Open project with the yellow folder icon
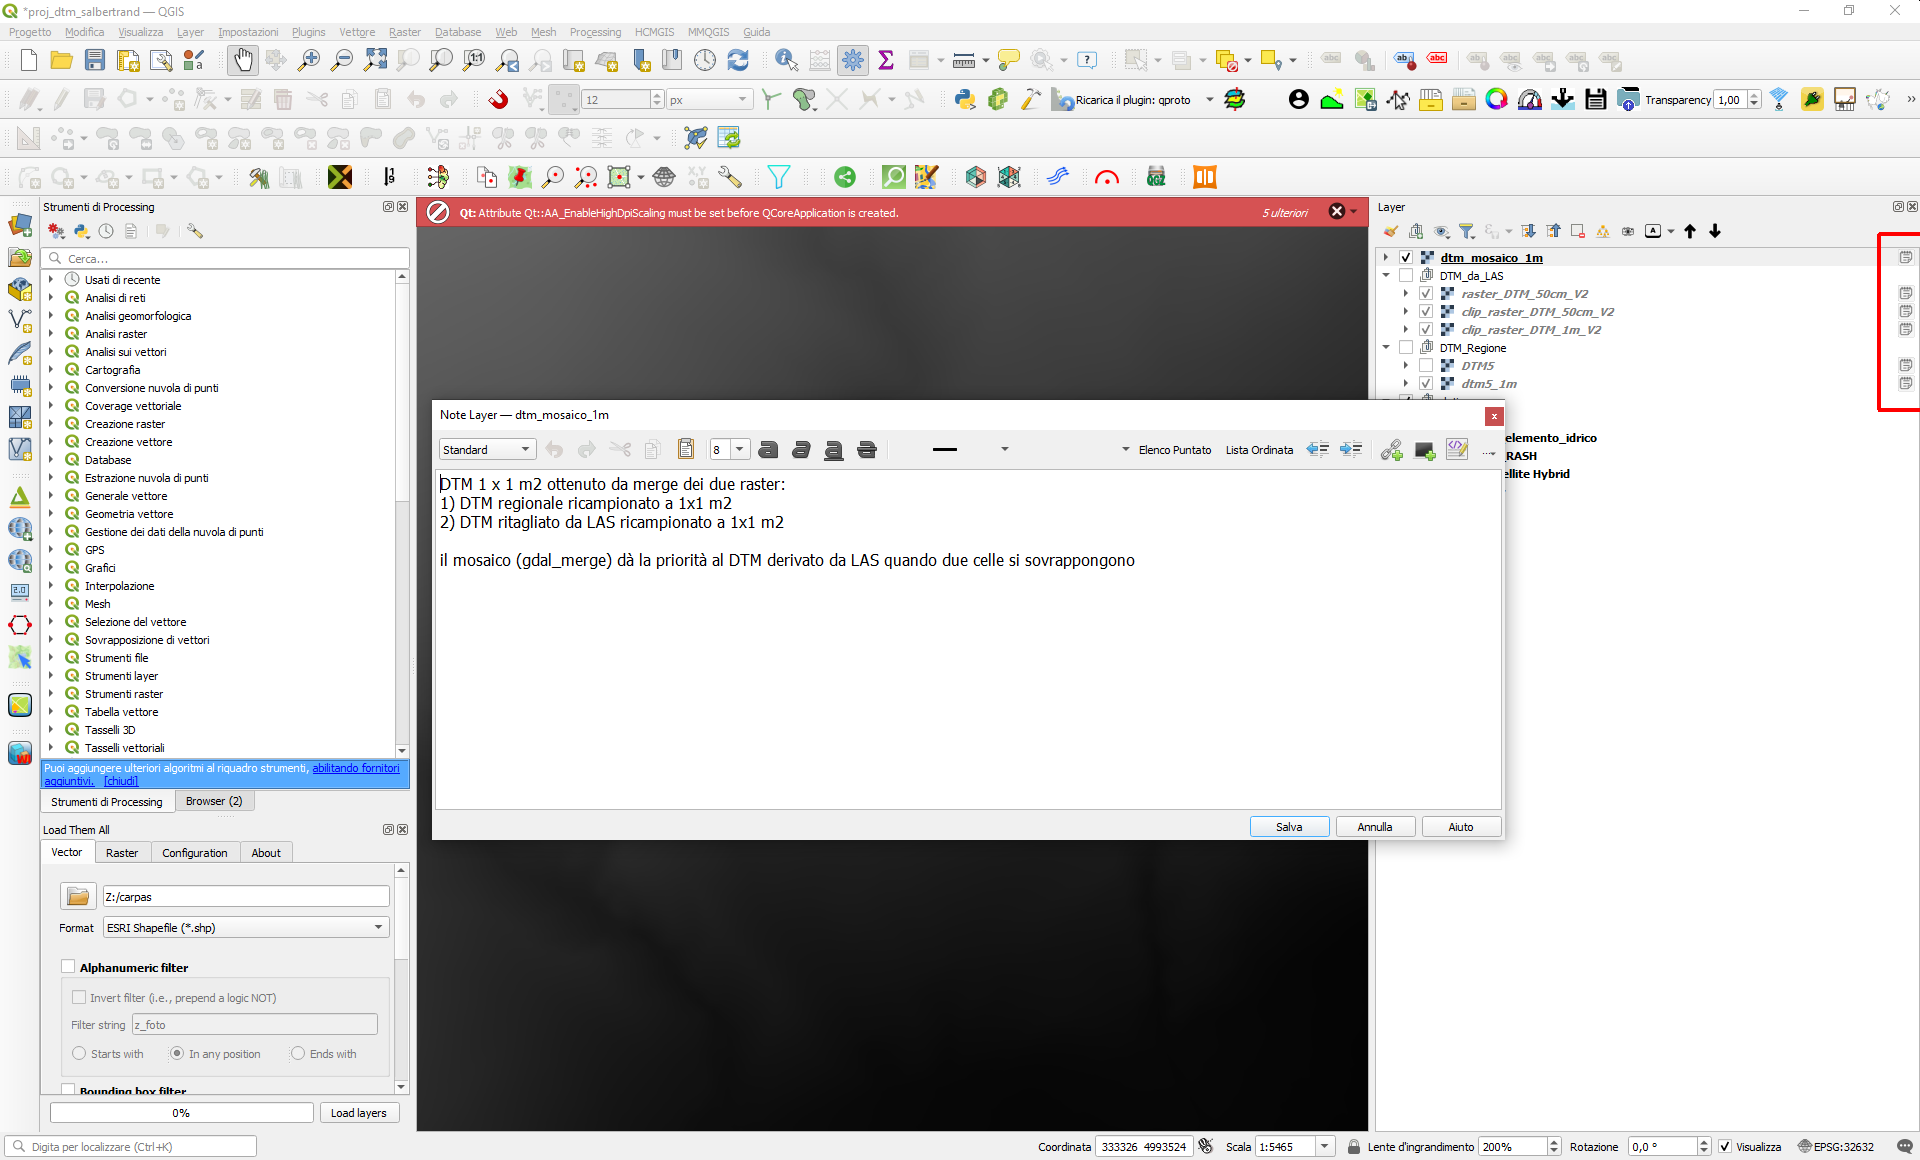1920x1160 pixels. (61, 60)
